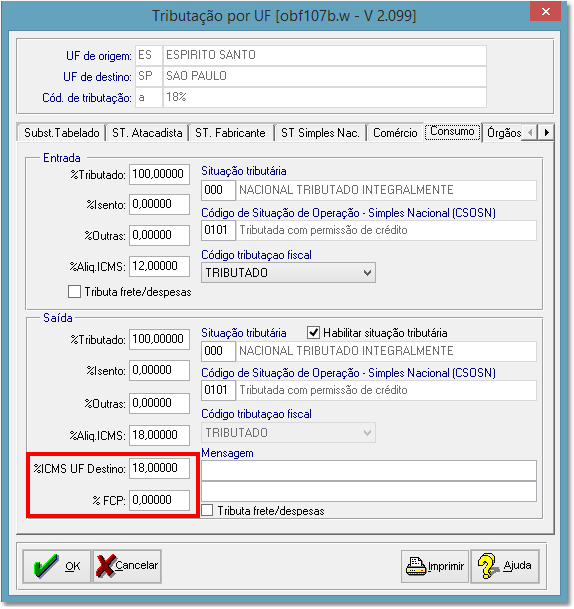Click Entrada NACIONAL TRIBUTADO INTEGRALMENTE text

click(x=346, y=190)
